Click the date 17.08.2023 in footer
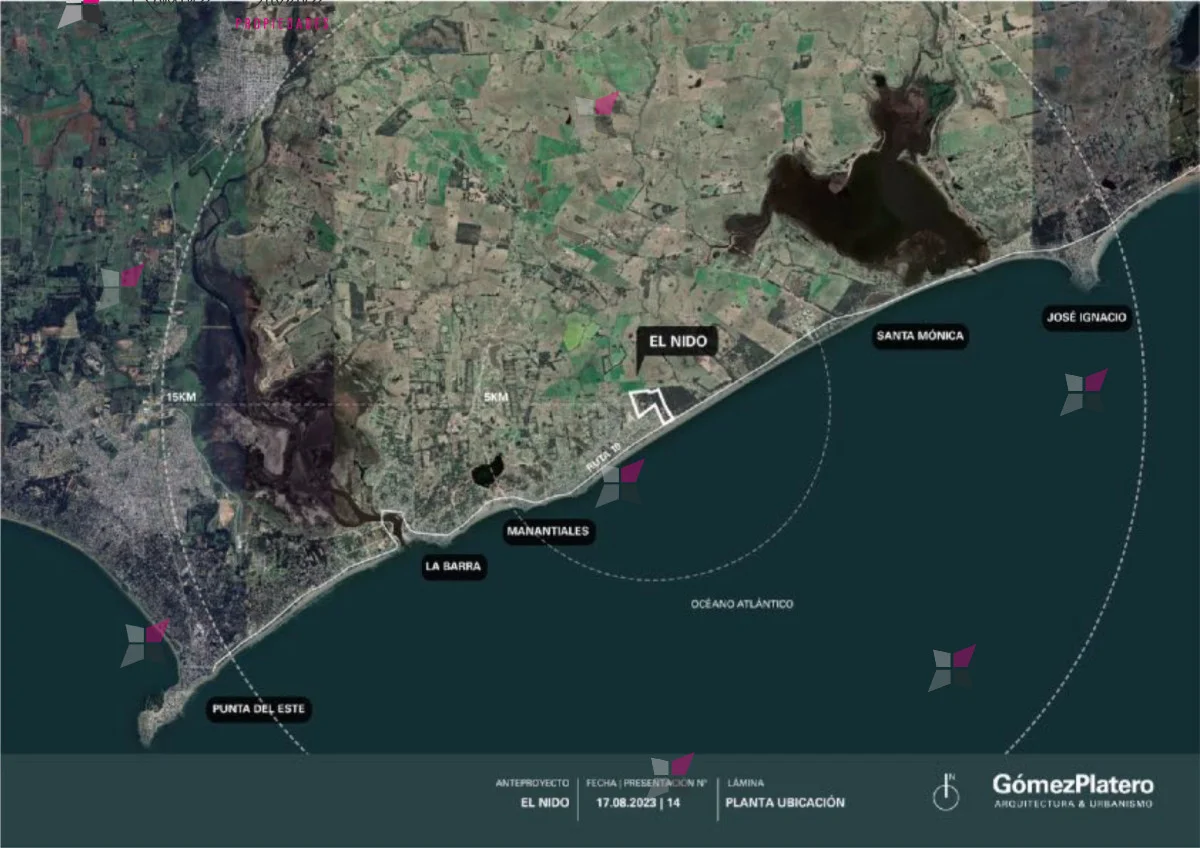This screenshot has height=848, width=1200. (x=625, y=802)
